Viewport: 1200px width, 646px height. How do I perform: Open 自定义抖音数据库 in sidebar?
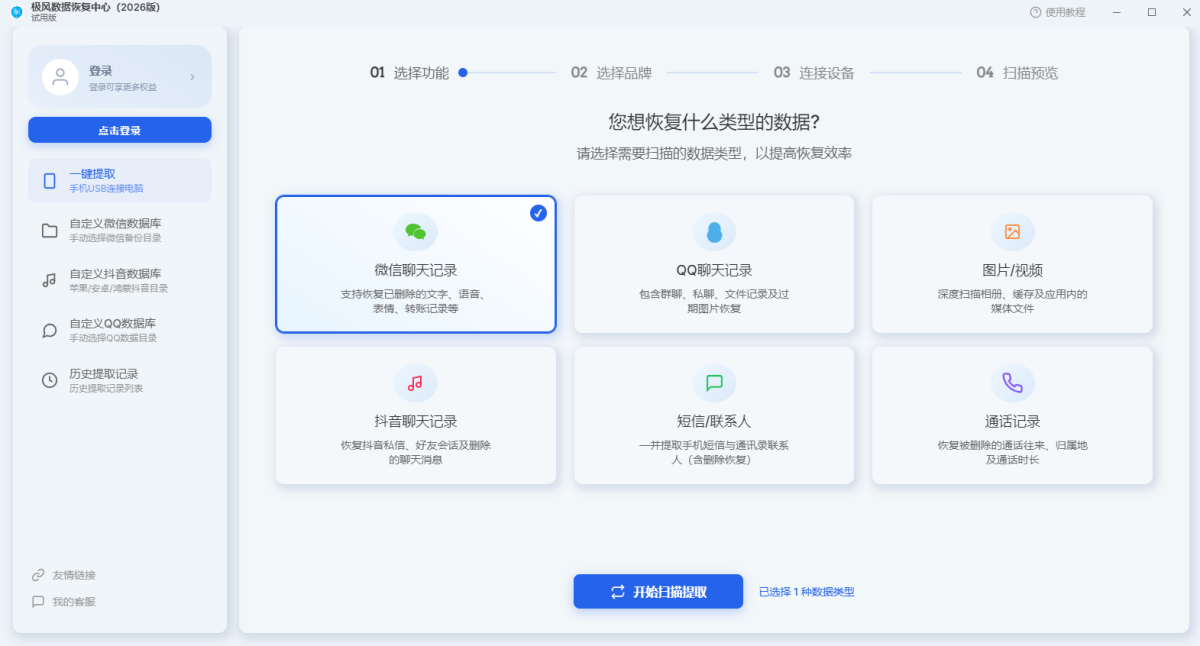click(120, 281)
